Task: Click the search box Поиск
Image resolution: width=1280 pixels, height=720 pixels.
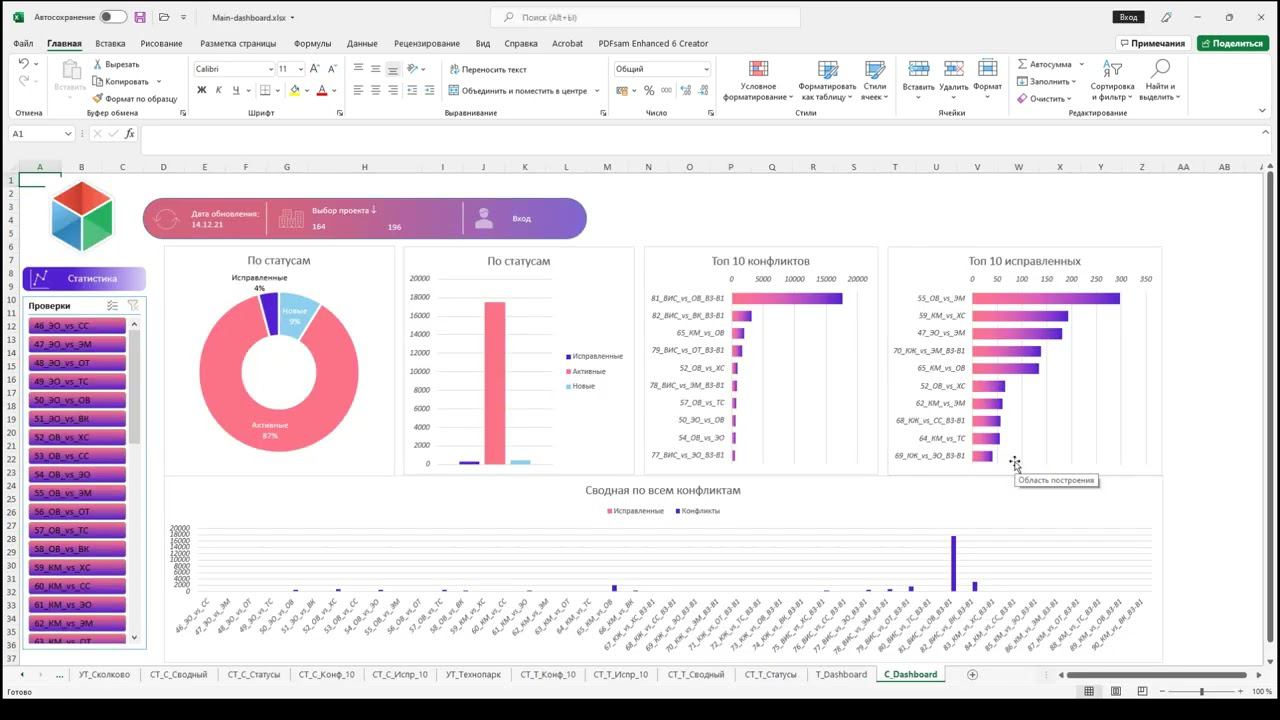Action: tap(645, 17)
